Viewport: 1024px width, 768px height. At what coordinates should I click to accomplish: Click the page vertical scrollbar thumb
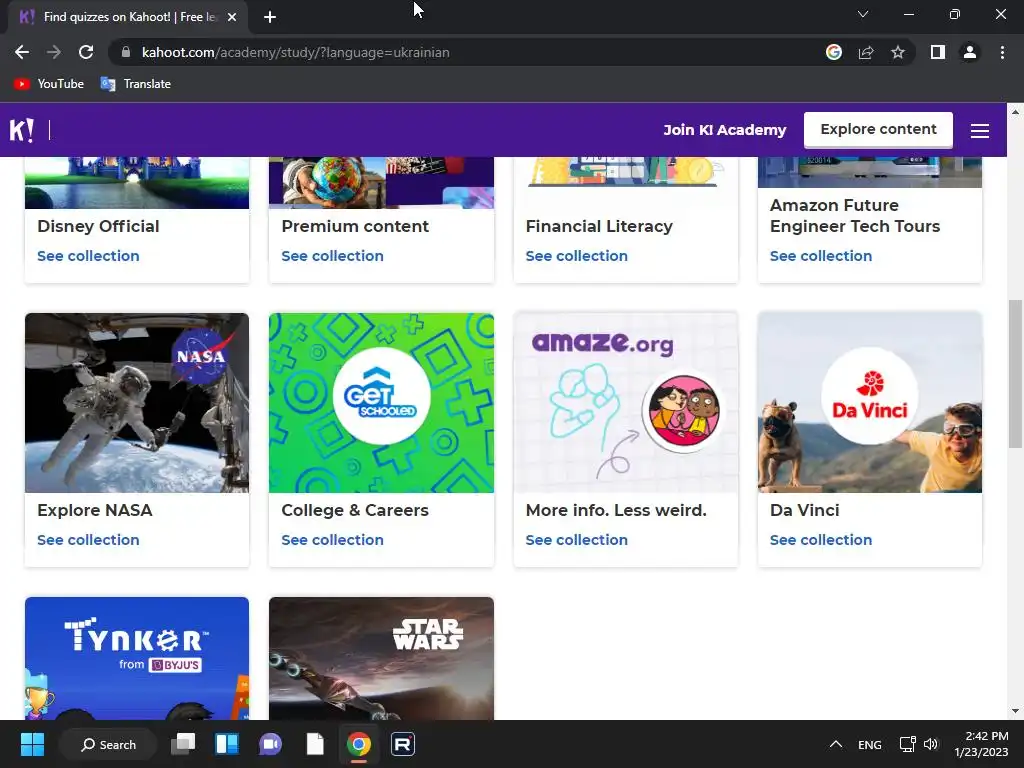tap(1015, 374)
